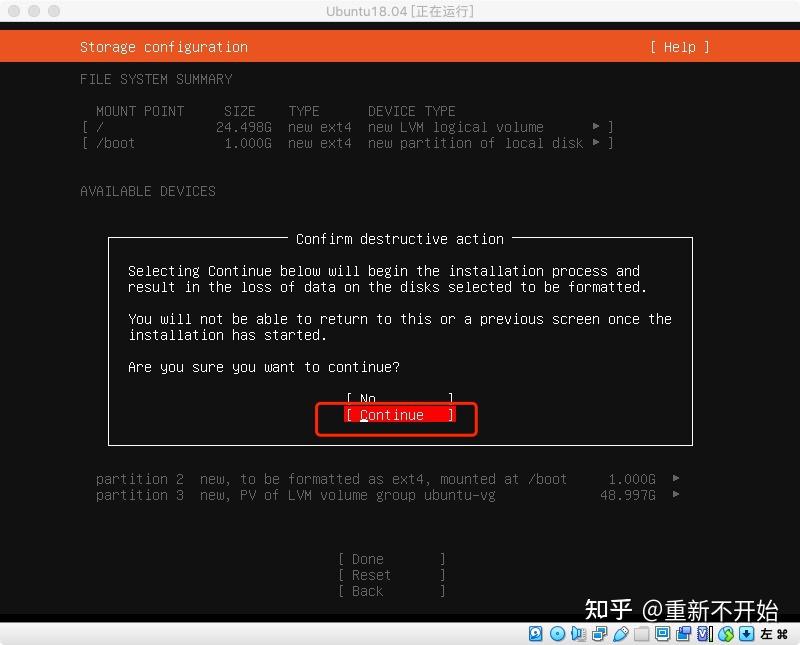The image size is (800, 645).
Task: Click the FILE SYSTEM SUMMARY heading
Action: 156,79
